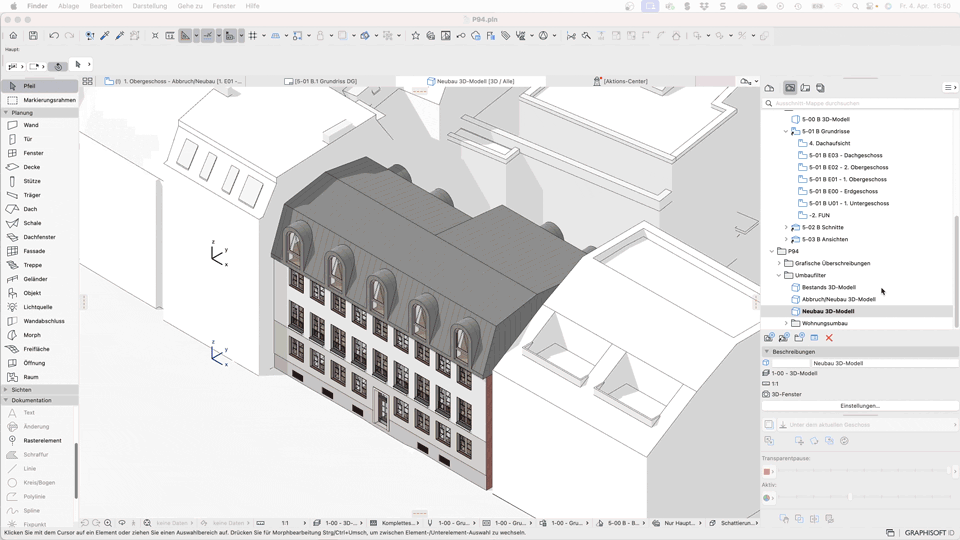Switch navigator to the publisher sets icon

pyautogui.click(x=820, y=88)
